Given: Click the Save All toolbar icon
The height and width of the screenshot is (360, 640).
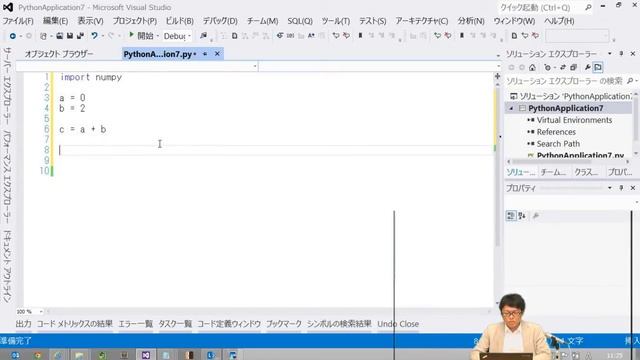Looking at the screenshot, I should pyautogui.click(x=80, y=36).
